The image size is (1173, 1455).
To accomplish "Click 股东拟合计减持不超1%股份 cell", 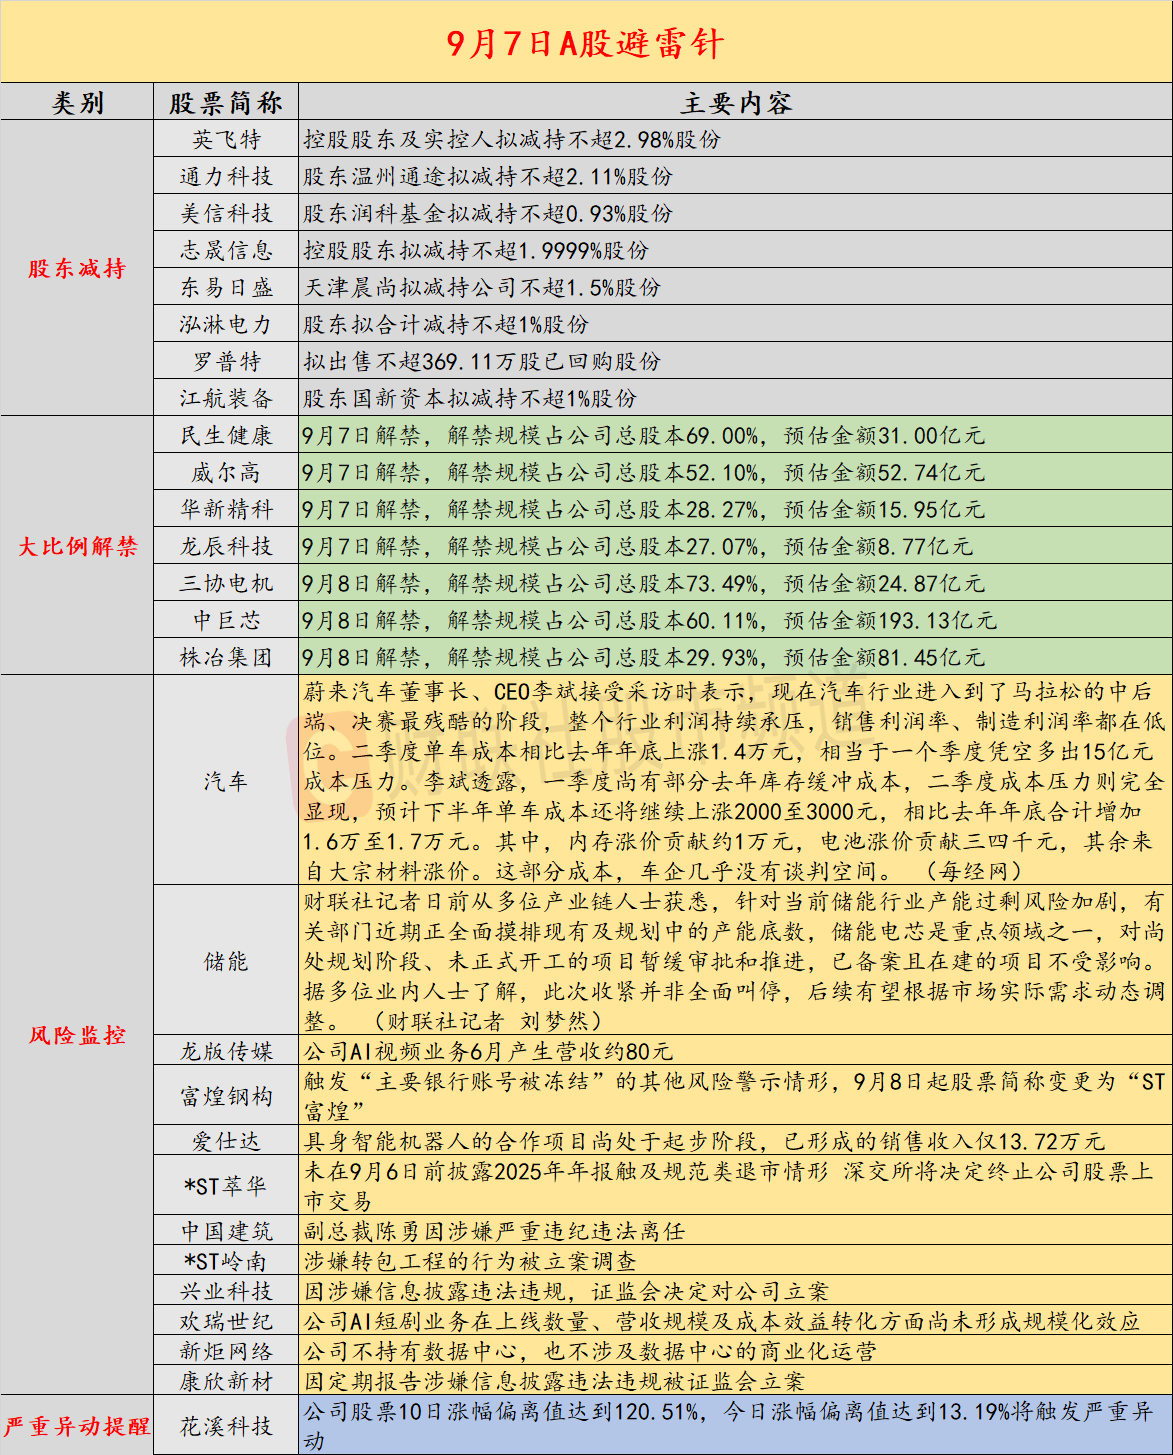I will (735, 324).
